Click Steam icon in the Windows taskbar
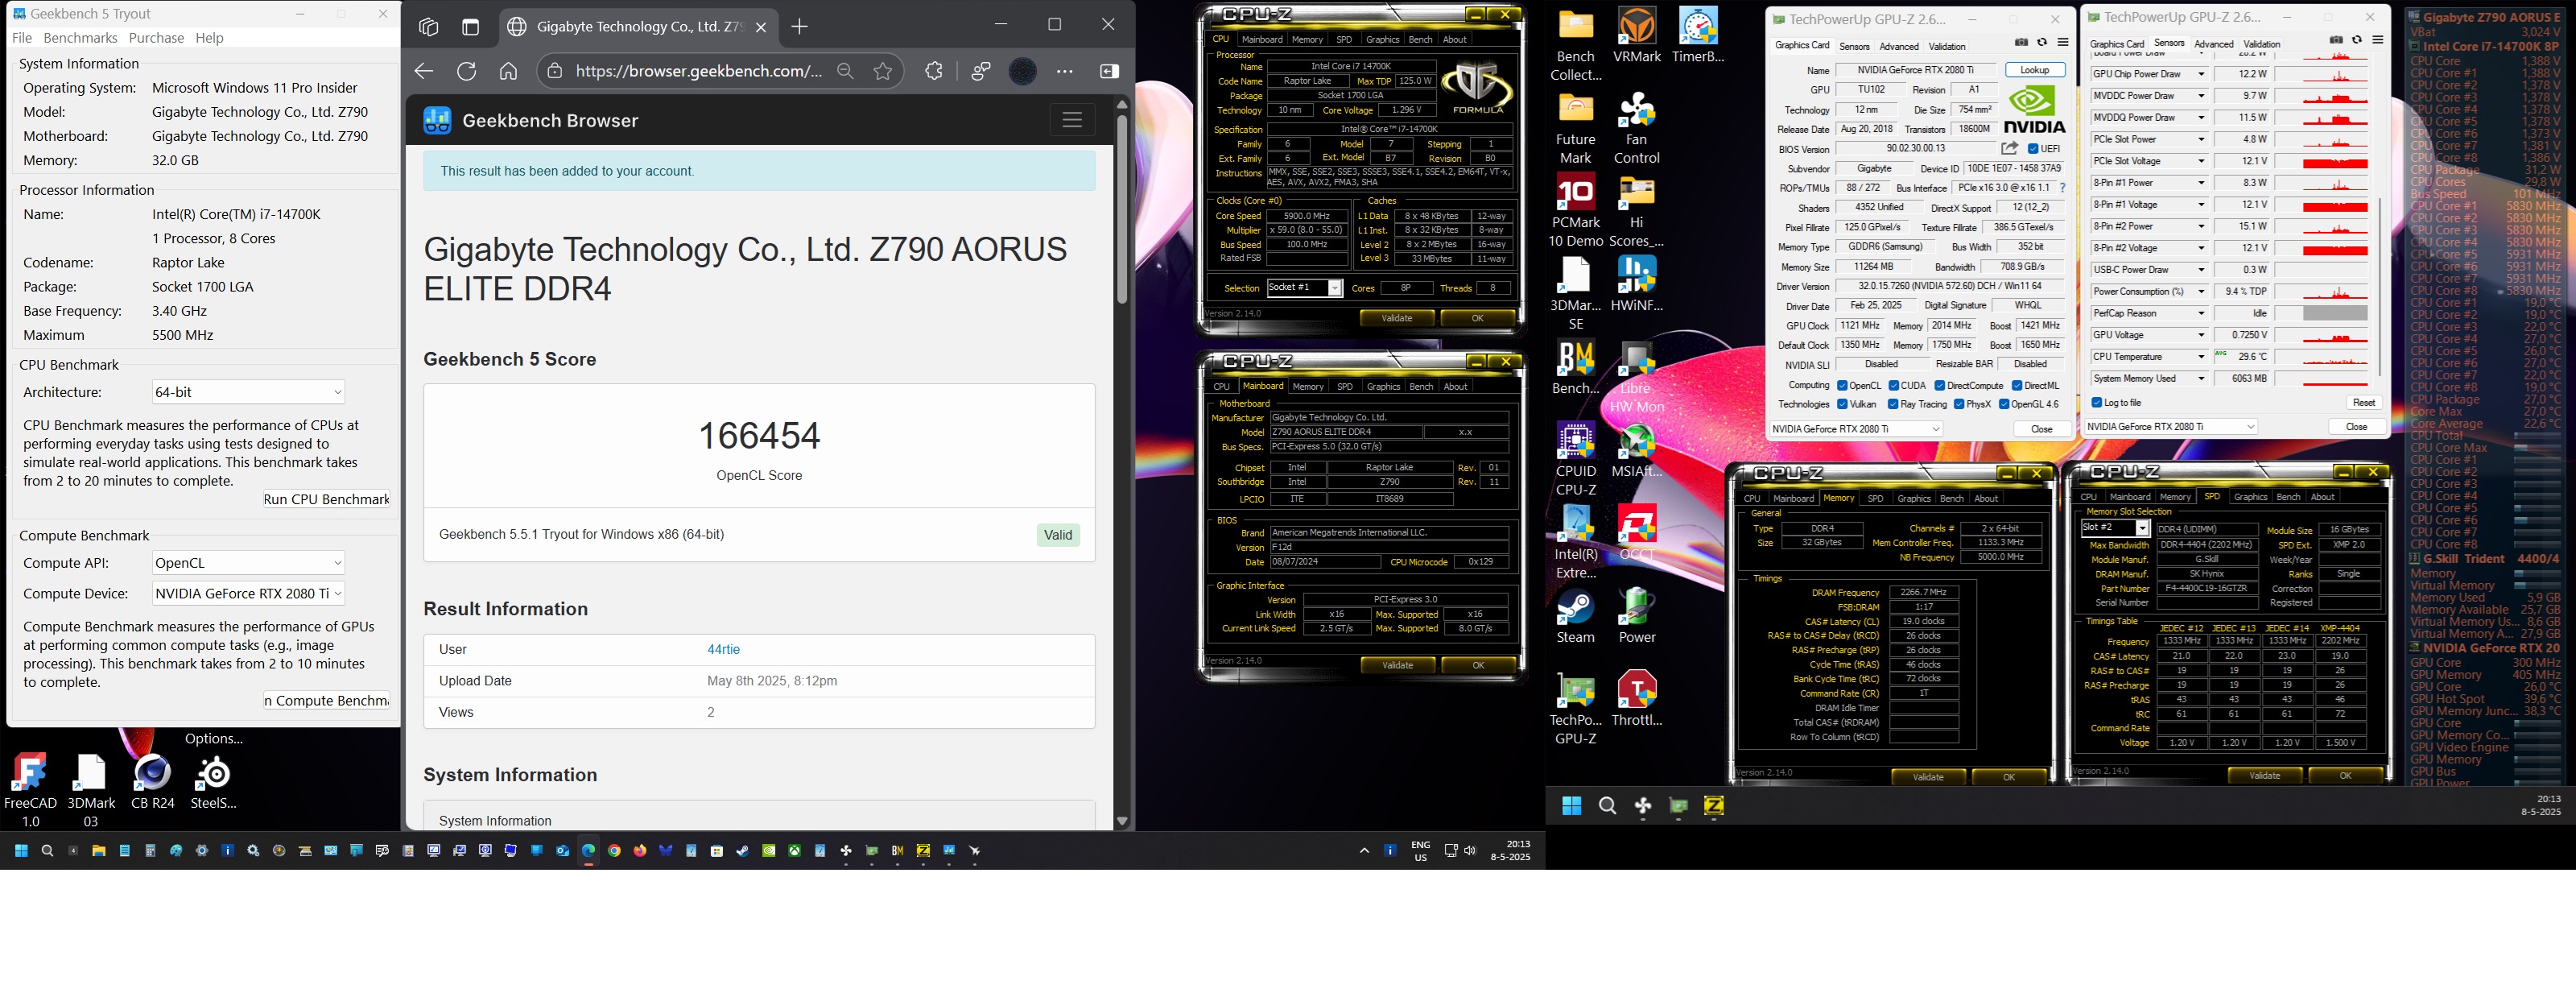Viewport: 2576px width, 993px height. (x=742, y=851)
